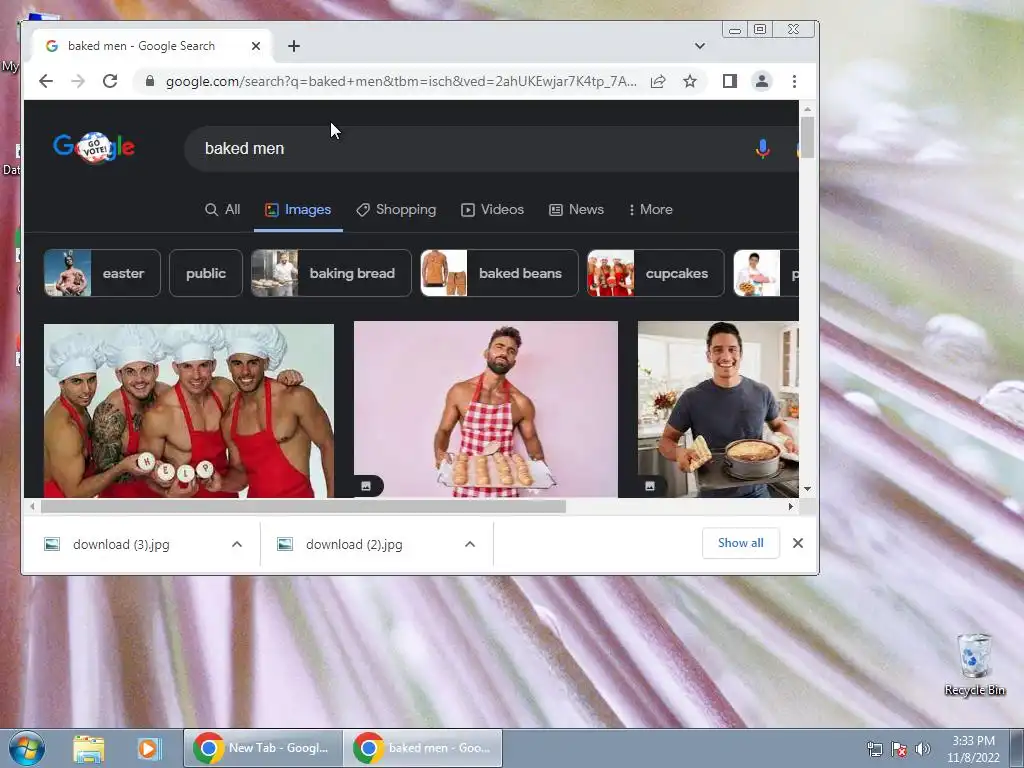Select the baked men Chrome taskbar window
The image size is (1024, 768).
click(423, 748)
